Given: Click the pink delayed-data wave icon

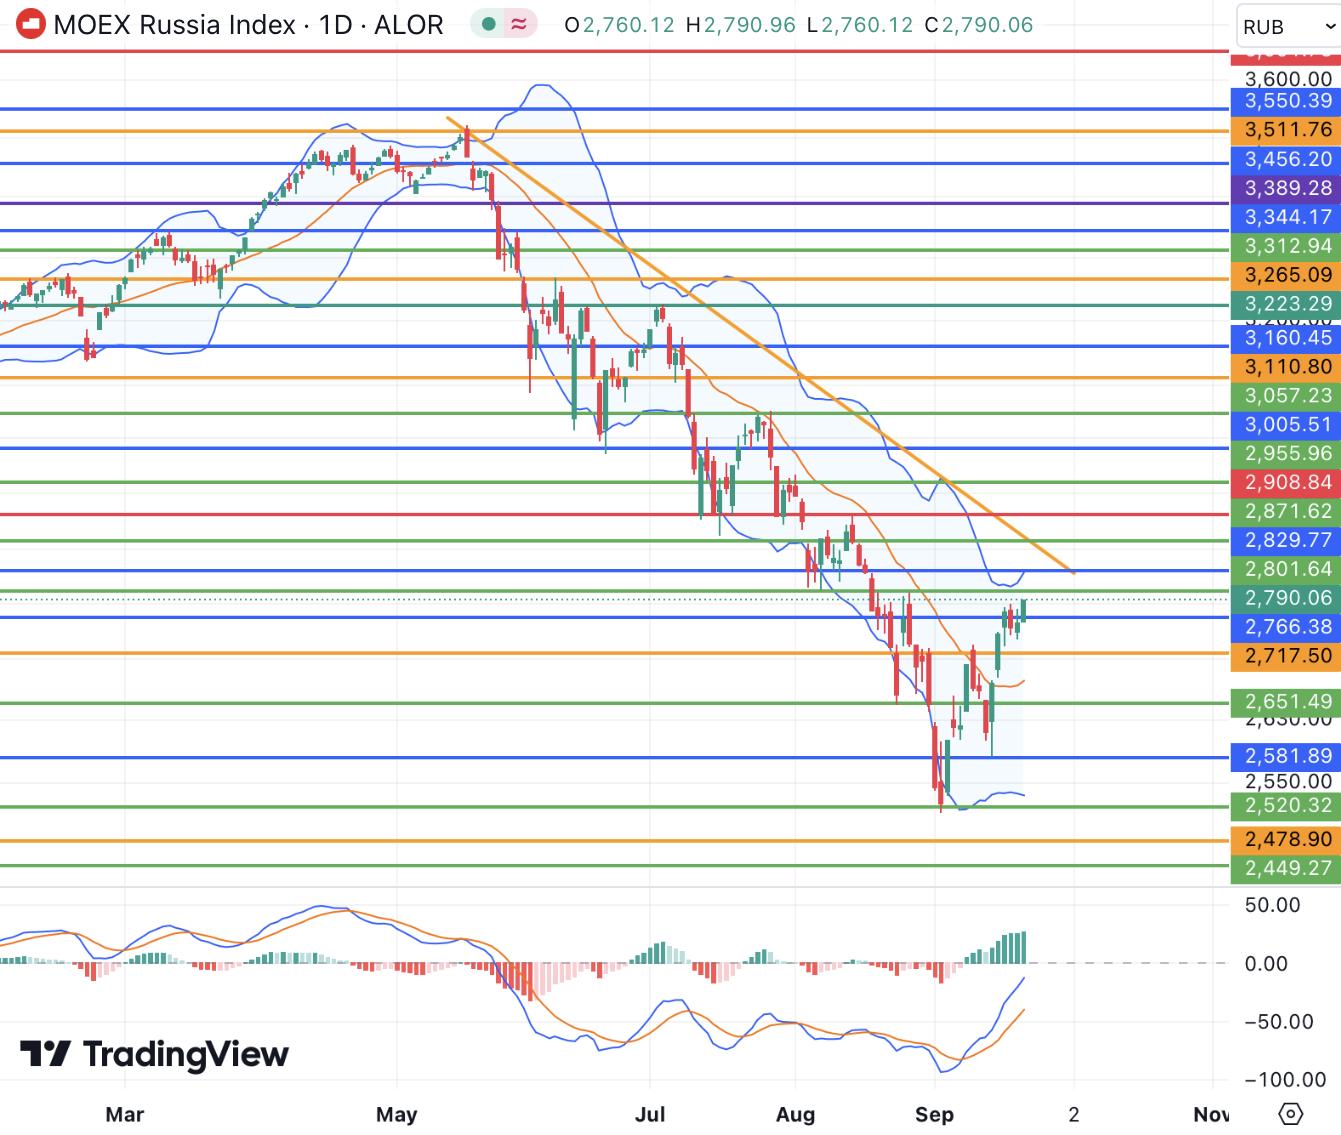Looking at the screenshot, I should [518, 24].
